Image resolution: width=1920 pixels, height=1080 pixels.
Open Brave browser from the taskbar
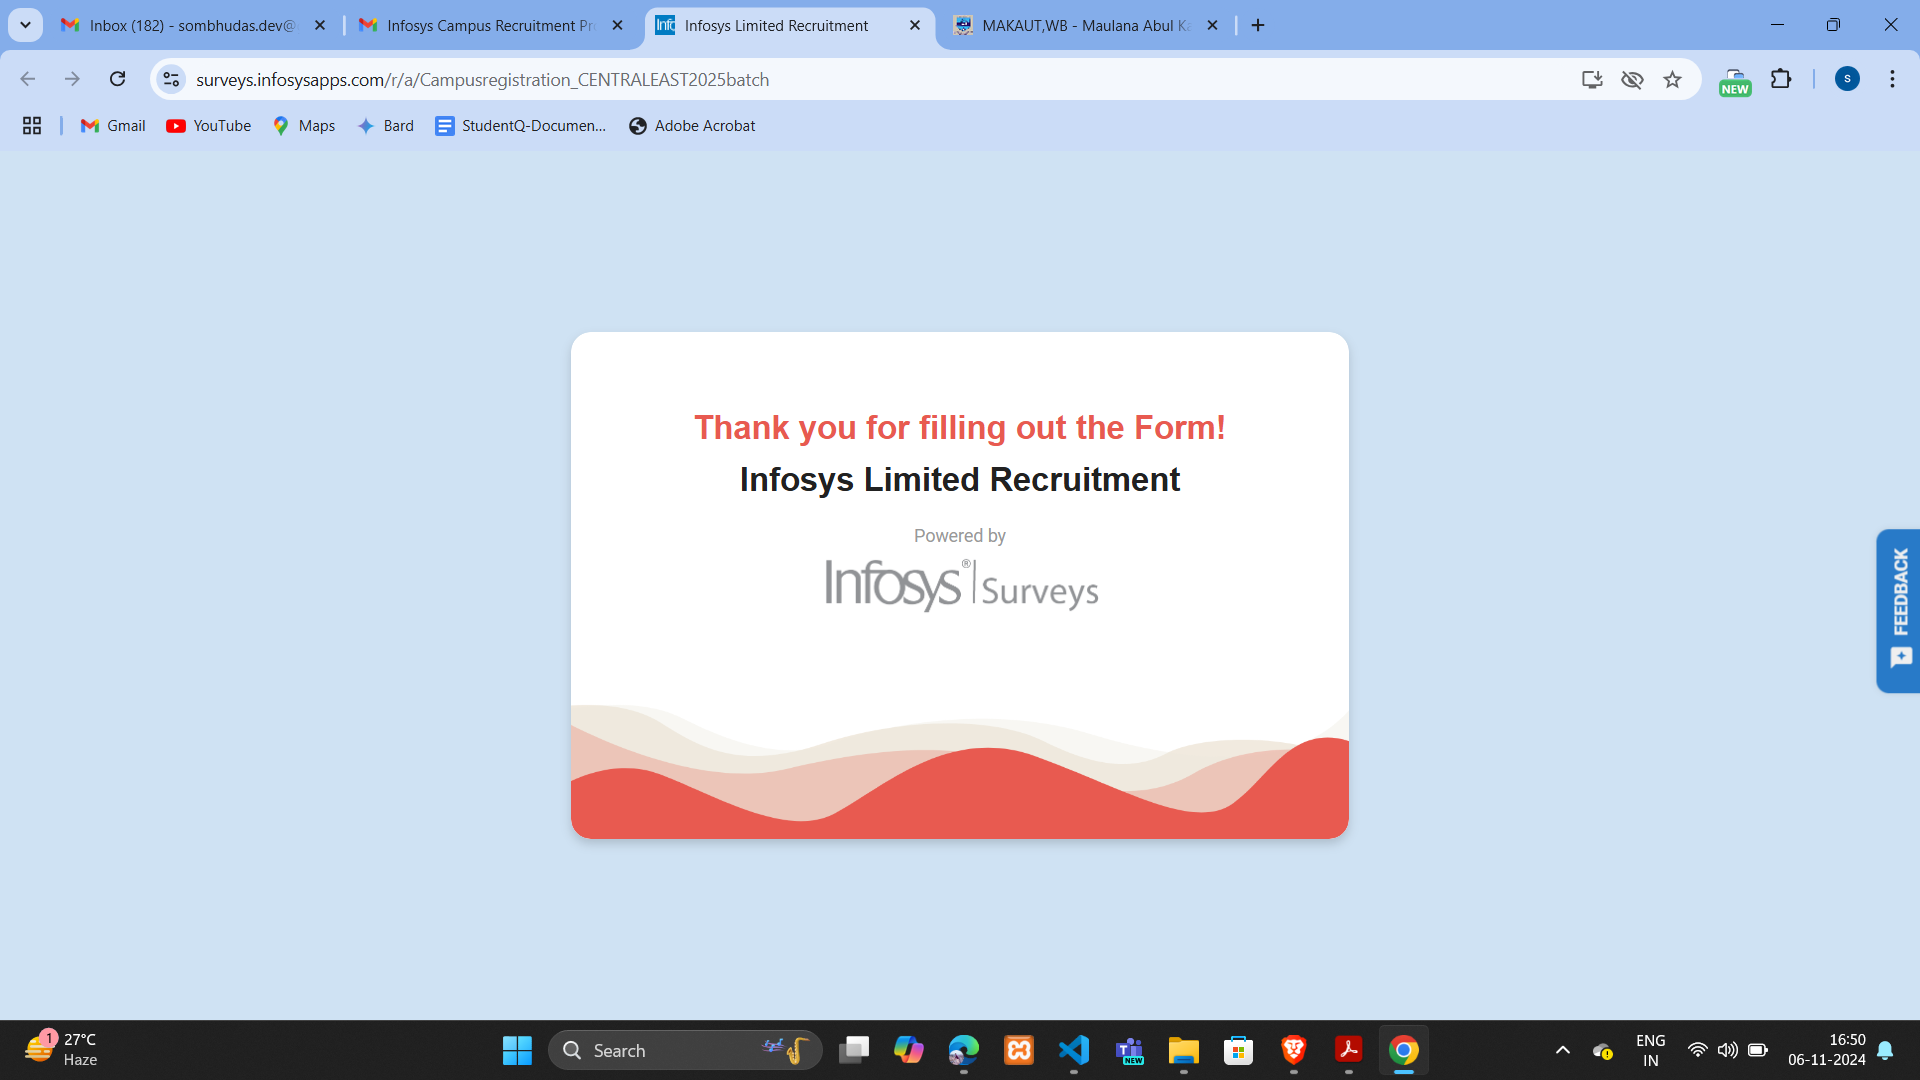click(x=1293, y=1050)
